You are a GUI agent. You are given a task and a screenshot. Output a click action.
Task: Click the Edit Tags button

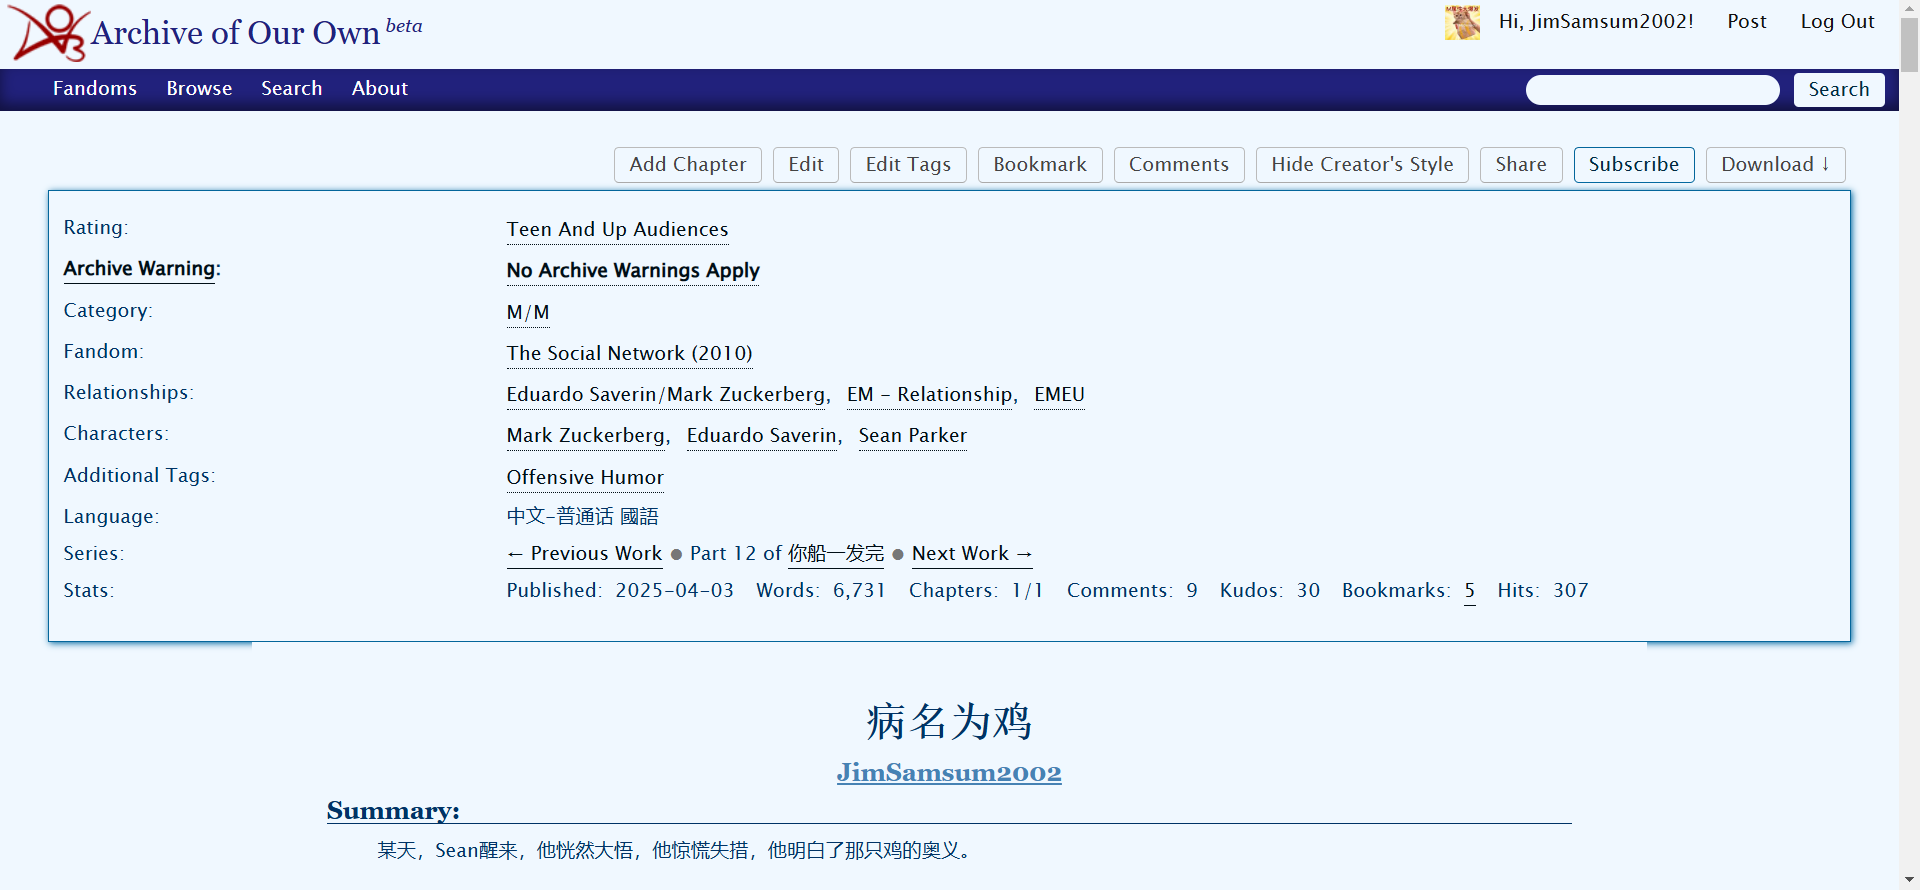(908, 165)
